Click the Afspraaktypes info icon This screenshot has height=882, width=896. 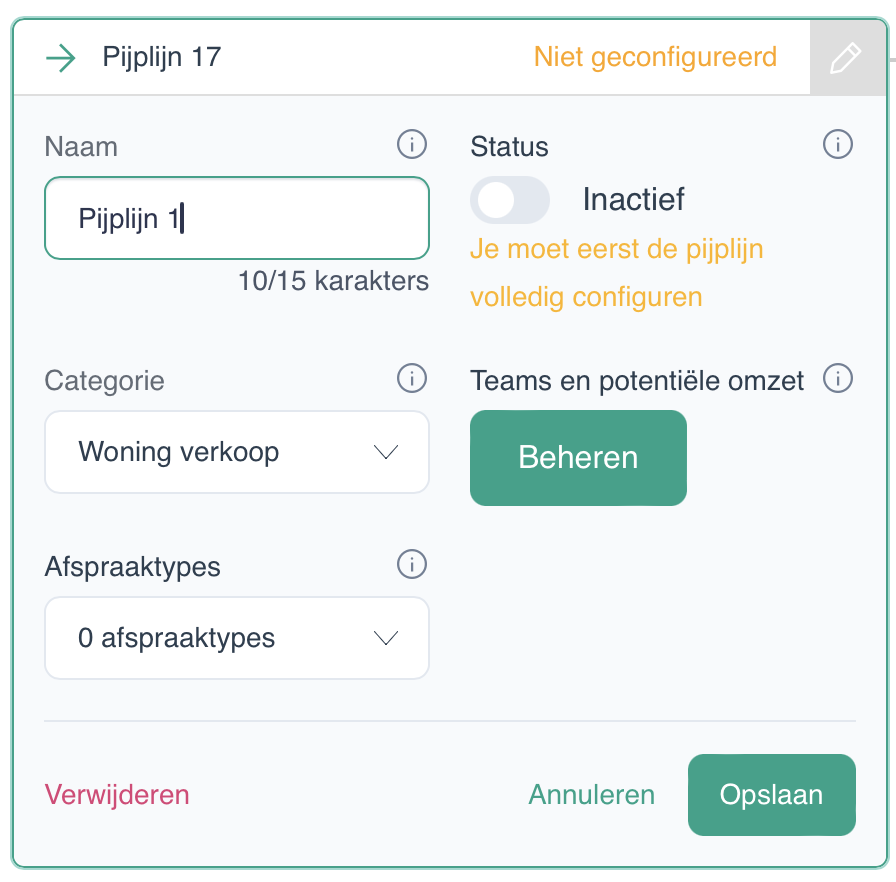click(411, 564)
